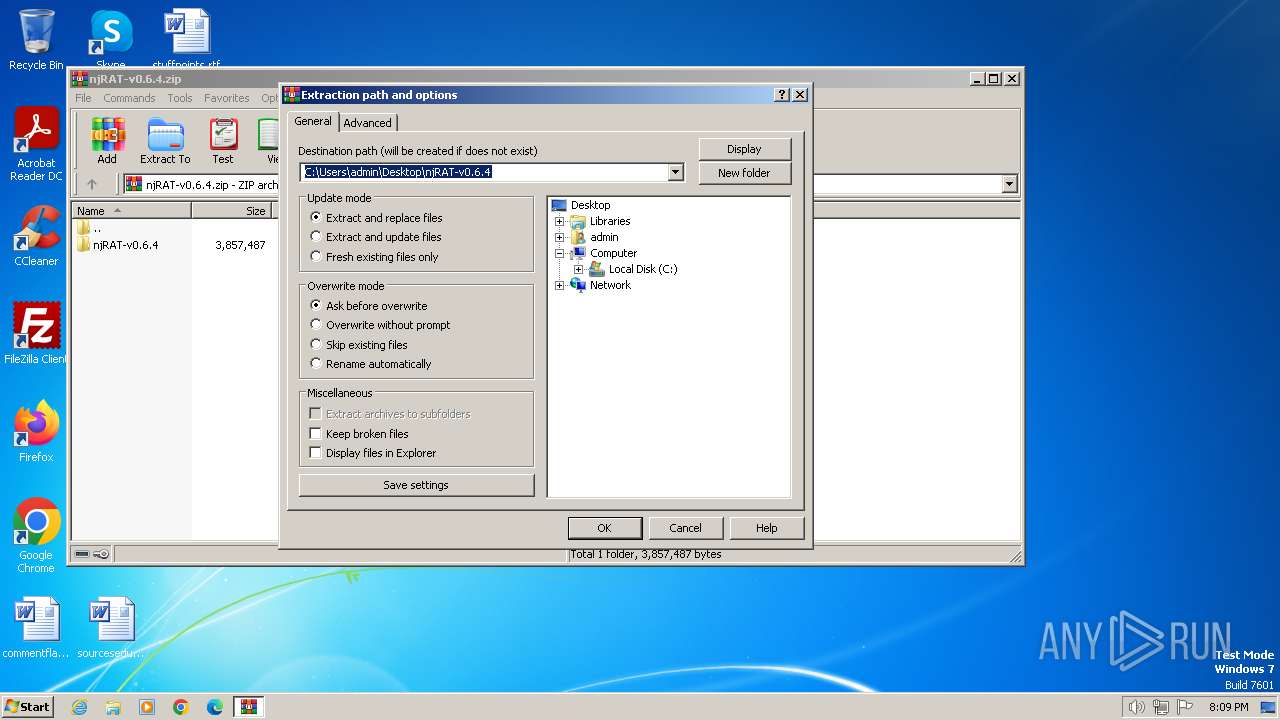Open the Skype desktop shortcut
The image size is (1280, 720).
click(x=110, y=40)
